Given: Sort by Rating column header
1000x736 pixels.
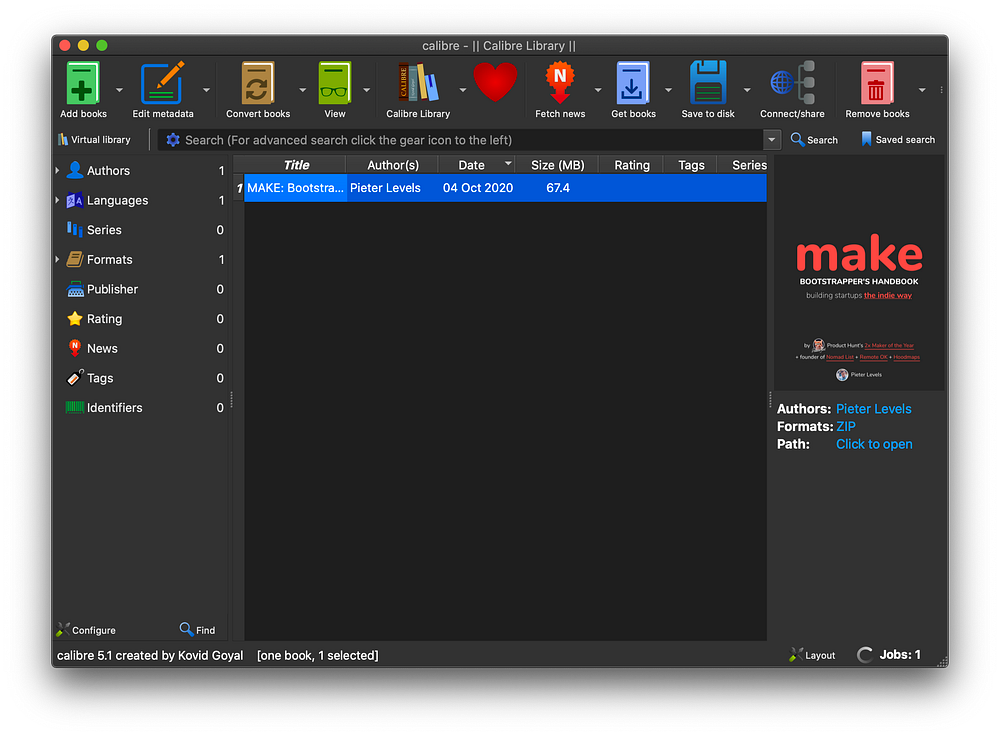Looking at the screenshot, I should pos(631,165).
